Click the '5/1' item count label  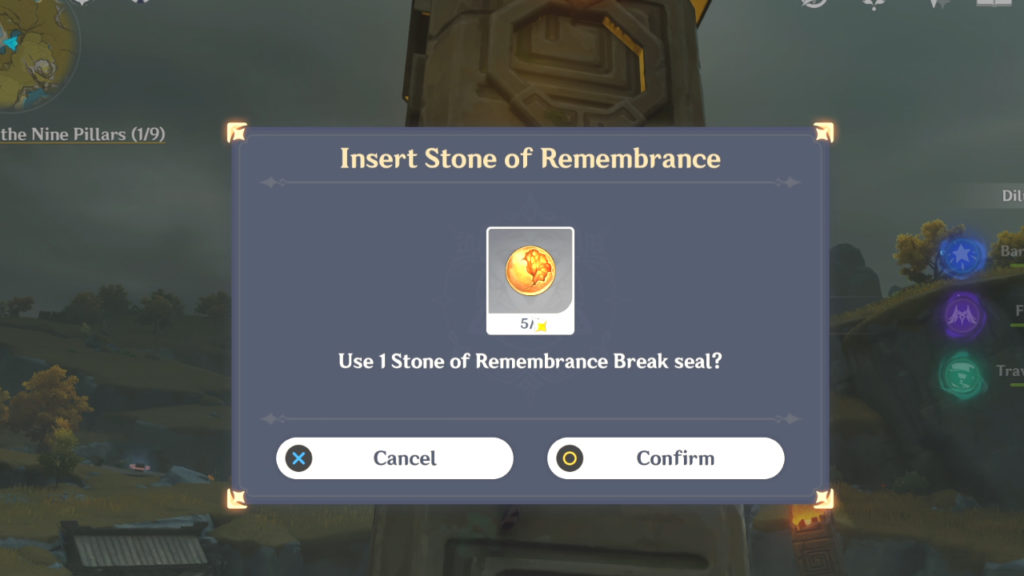point(533,324)
